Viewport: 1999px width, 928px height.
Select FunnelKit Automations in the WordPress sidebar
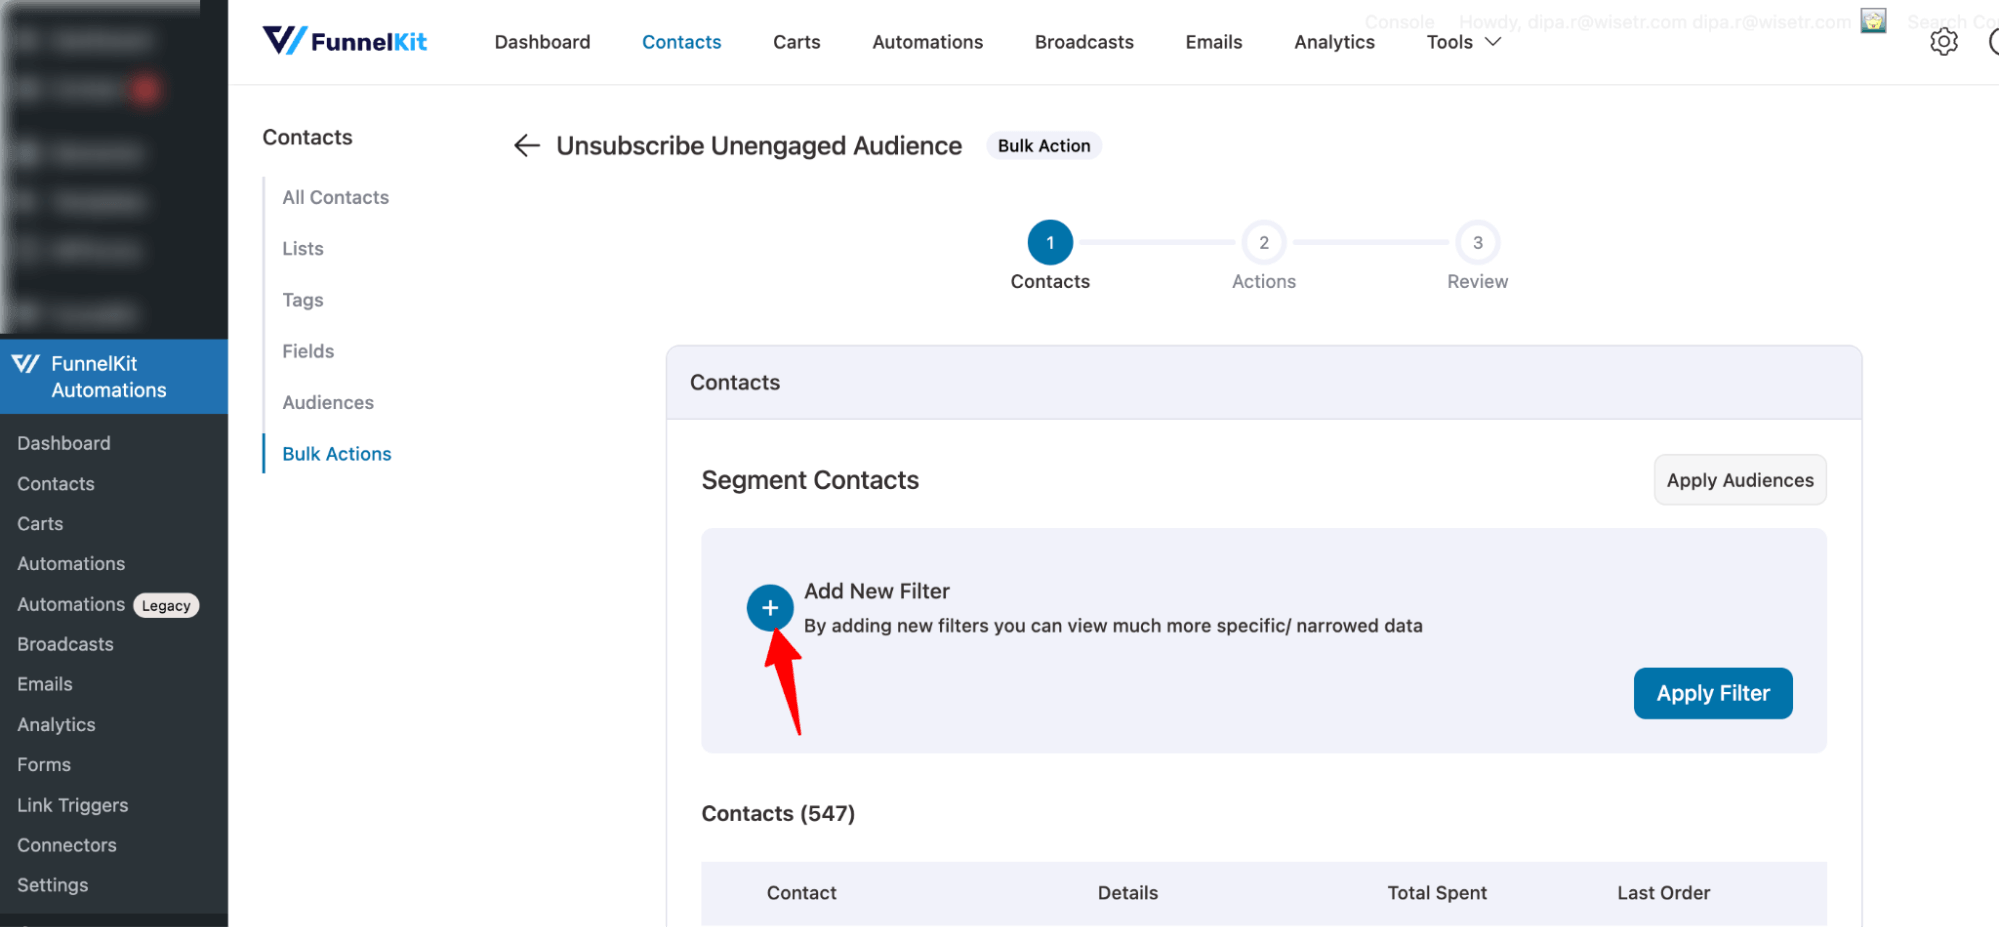pyautogui.click(x=108, y=377)
